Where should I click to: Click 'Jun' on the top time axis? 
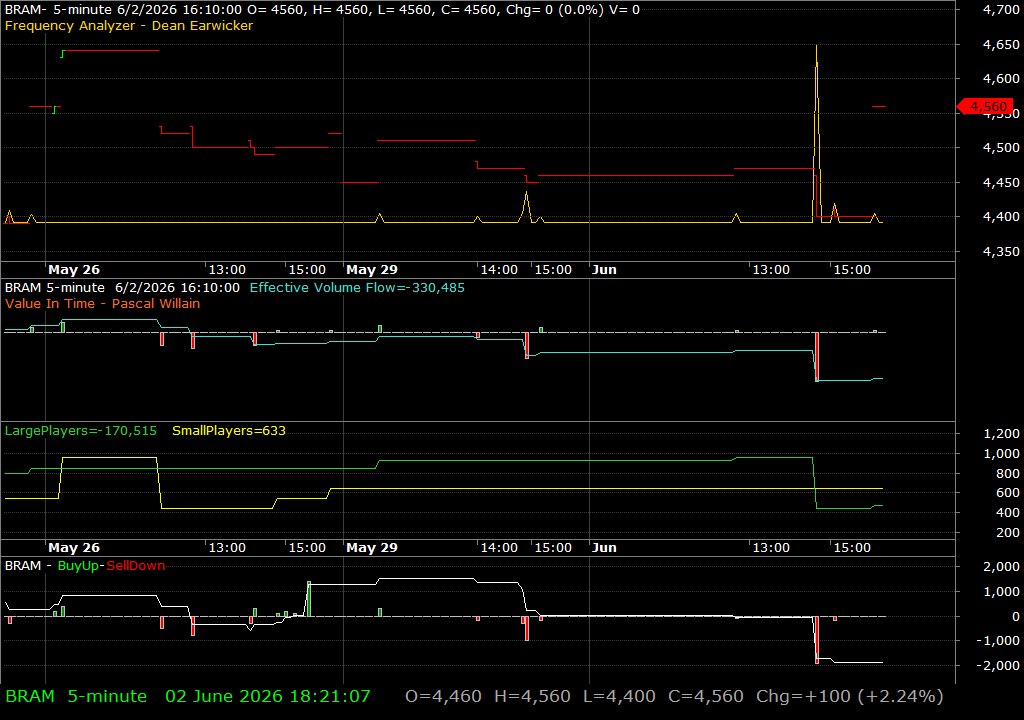(x=604, y=270)
